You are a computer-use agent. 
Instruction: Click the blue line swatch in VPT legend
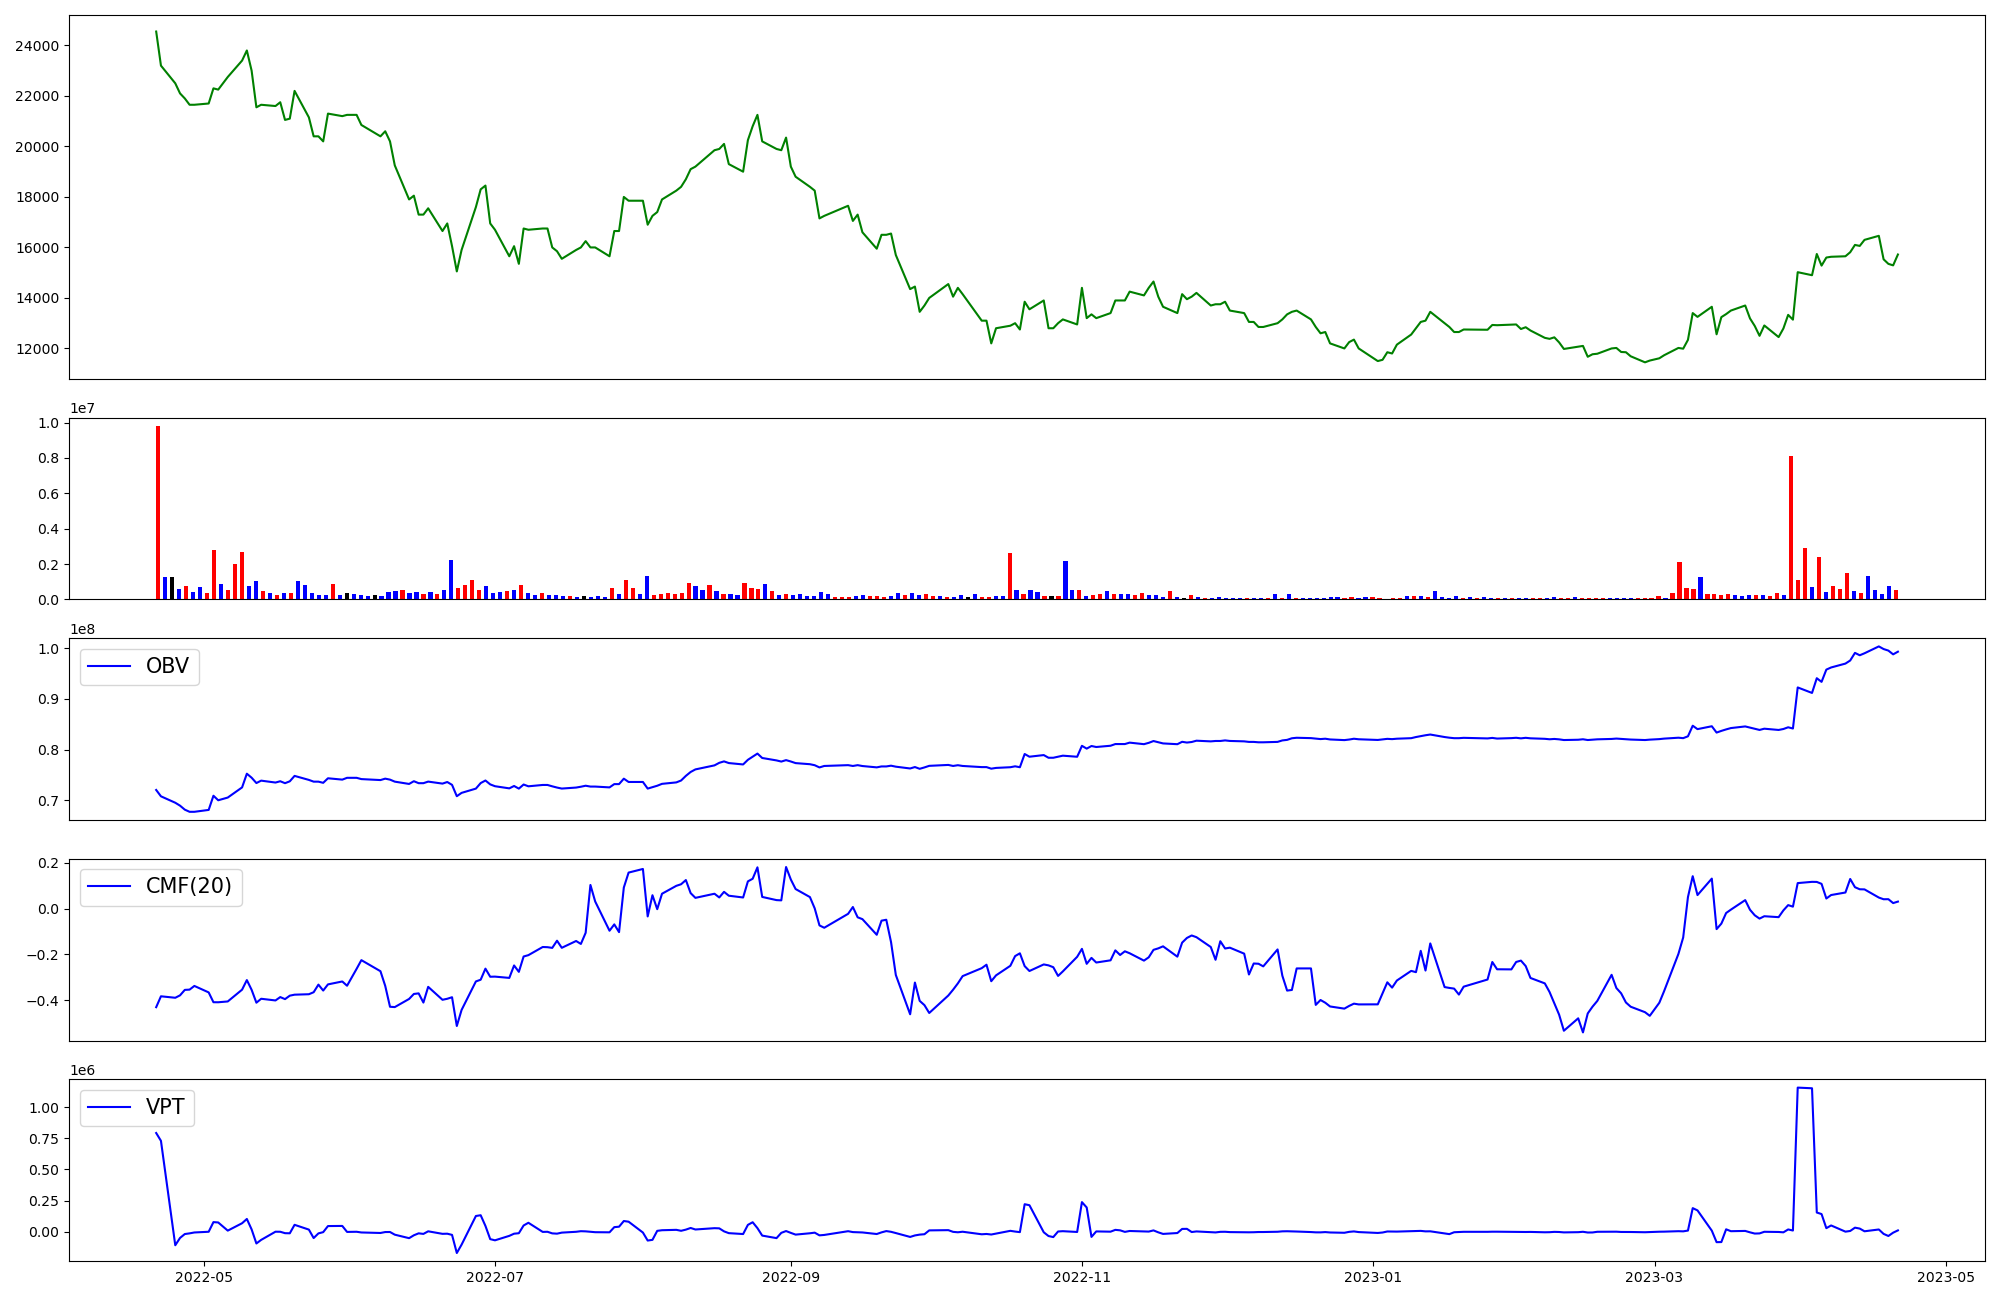[x=110, y=1107]
